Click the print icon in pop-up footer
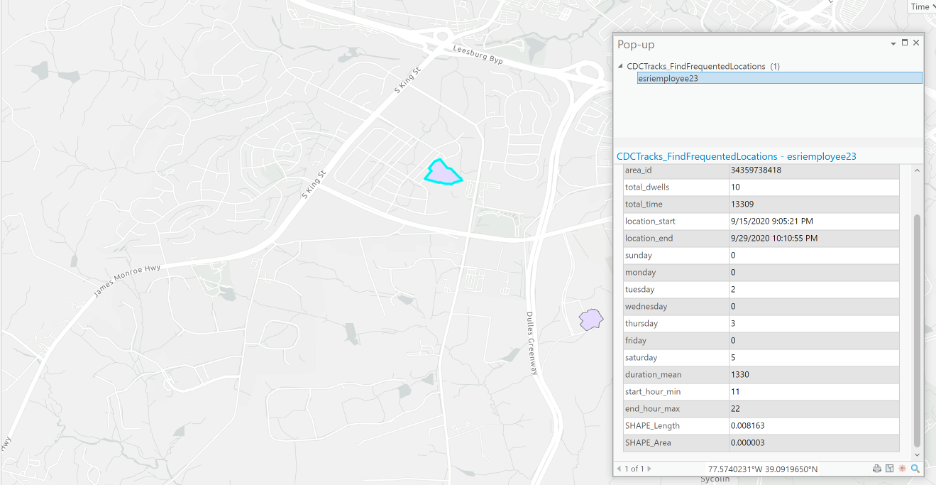Viewport: 936px width, 486px height. (877, 469)
